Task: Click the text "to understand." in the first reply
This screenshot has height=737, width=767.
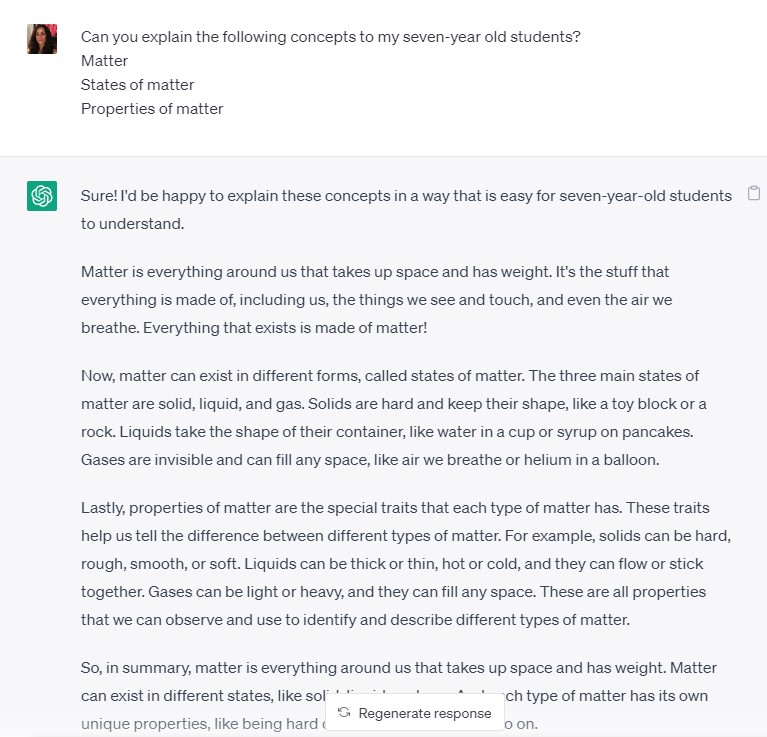Action: click(133, 223)
